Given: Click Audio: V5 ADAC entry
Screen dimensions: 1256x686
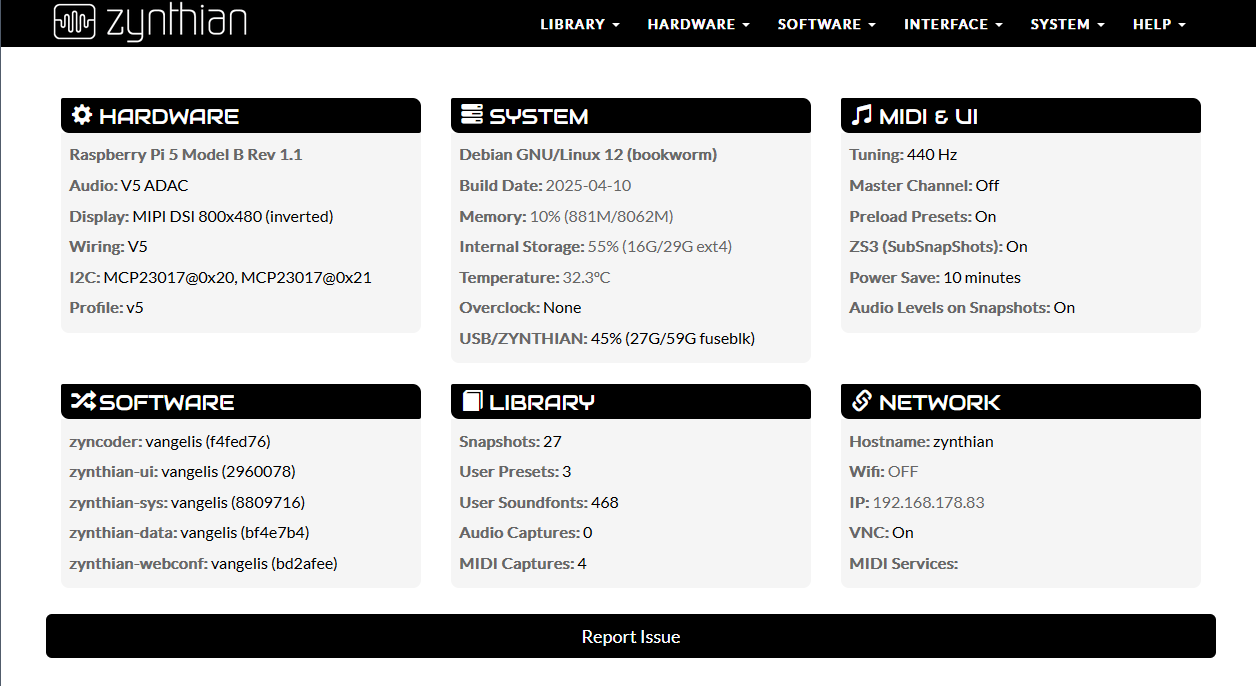Looking at the screenshot, I should coord(129,185).
